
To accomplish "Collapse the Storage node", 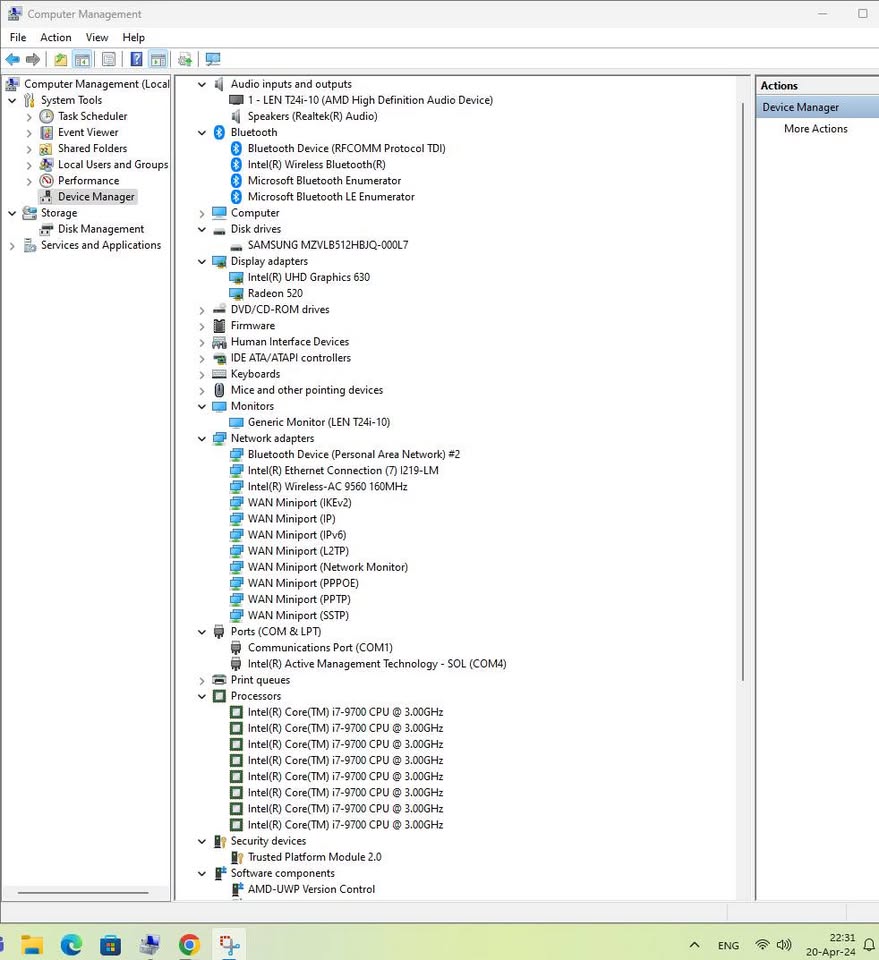I will (x=12, y=213).
